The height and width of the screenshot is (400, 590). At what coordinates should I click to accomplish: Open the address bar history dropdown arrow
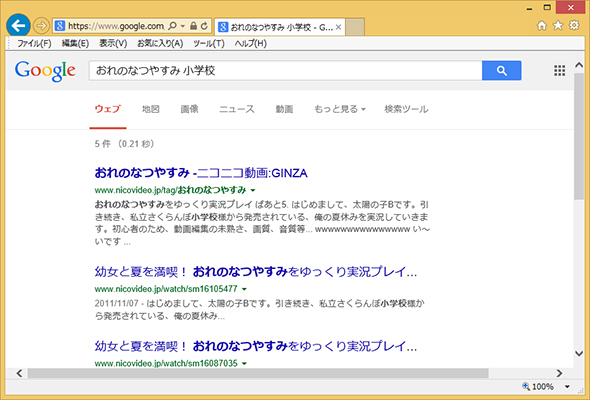point(183,26)
